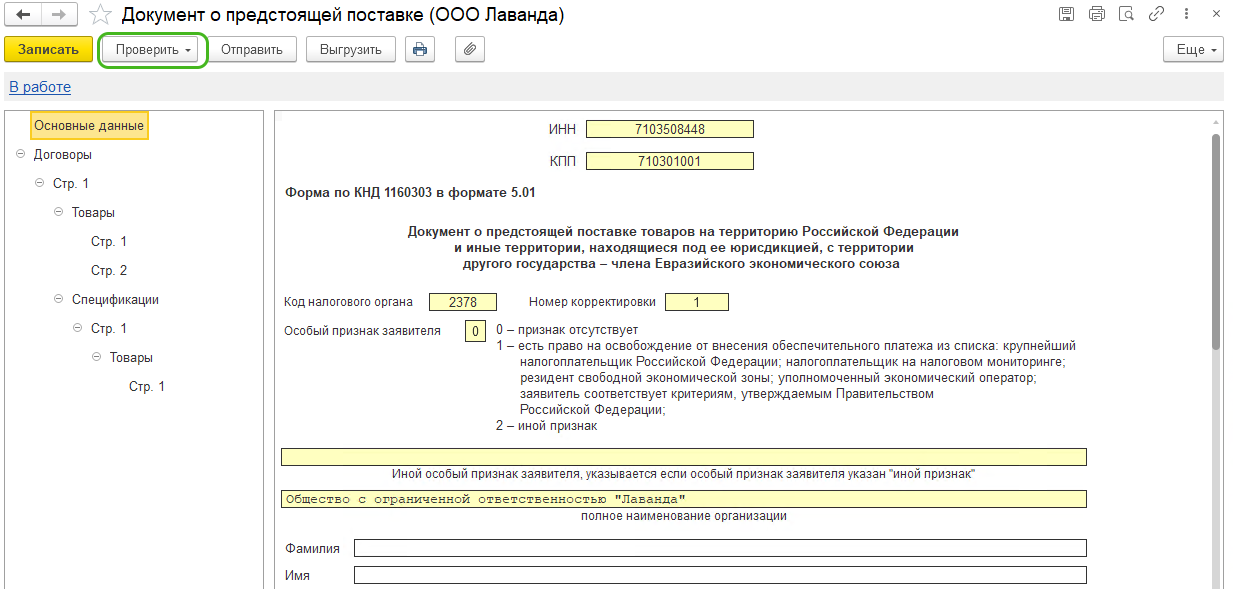Open the Еще menu
Screen dimensions: 1233x589
(x=1193, y=49)
